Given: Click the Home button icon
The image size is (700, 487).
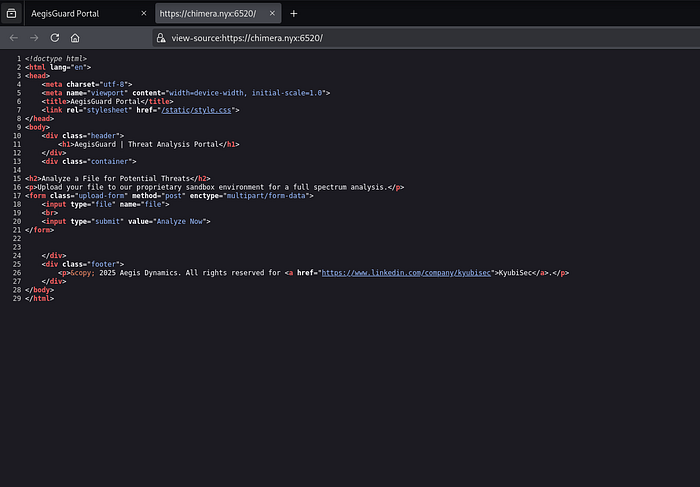Looking at the screenshot, I should point(75,37).
